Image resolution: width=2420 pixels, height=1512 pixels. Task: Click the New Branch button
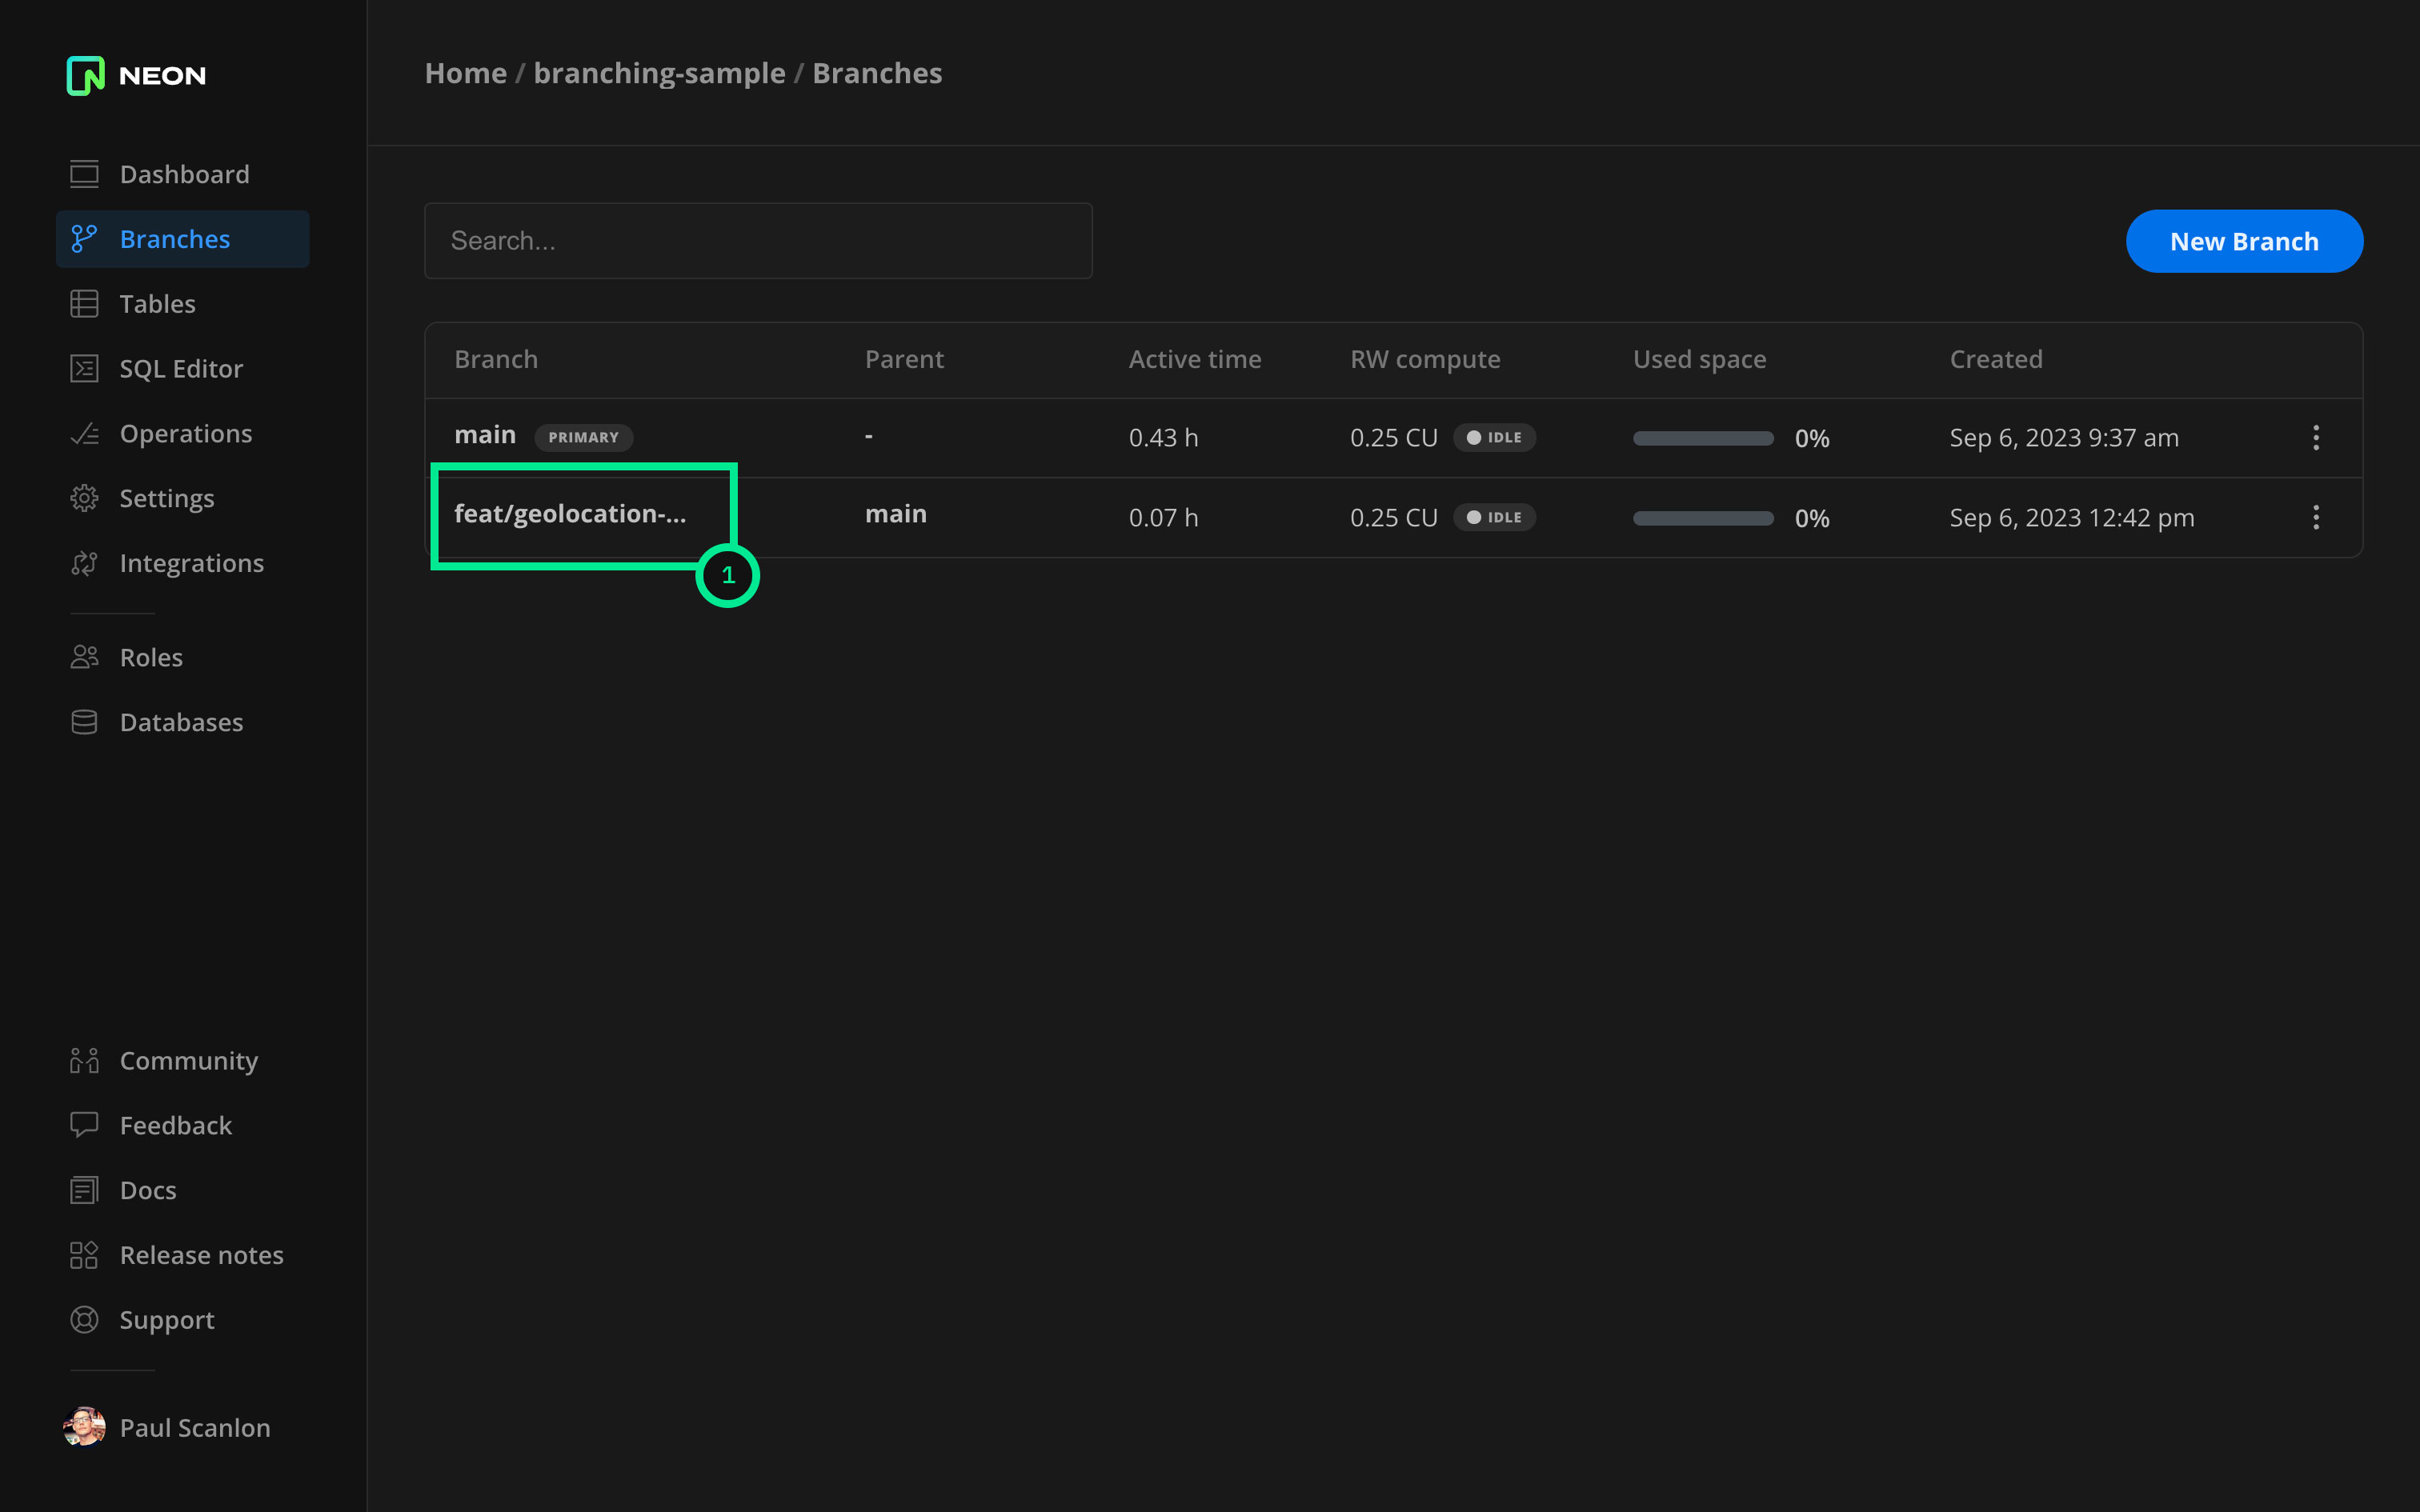point(2244,241)
